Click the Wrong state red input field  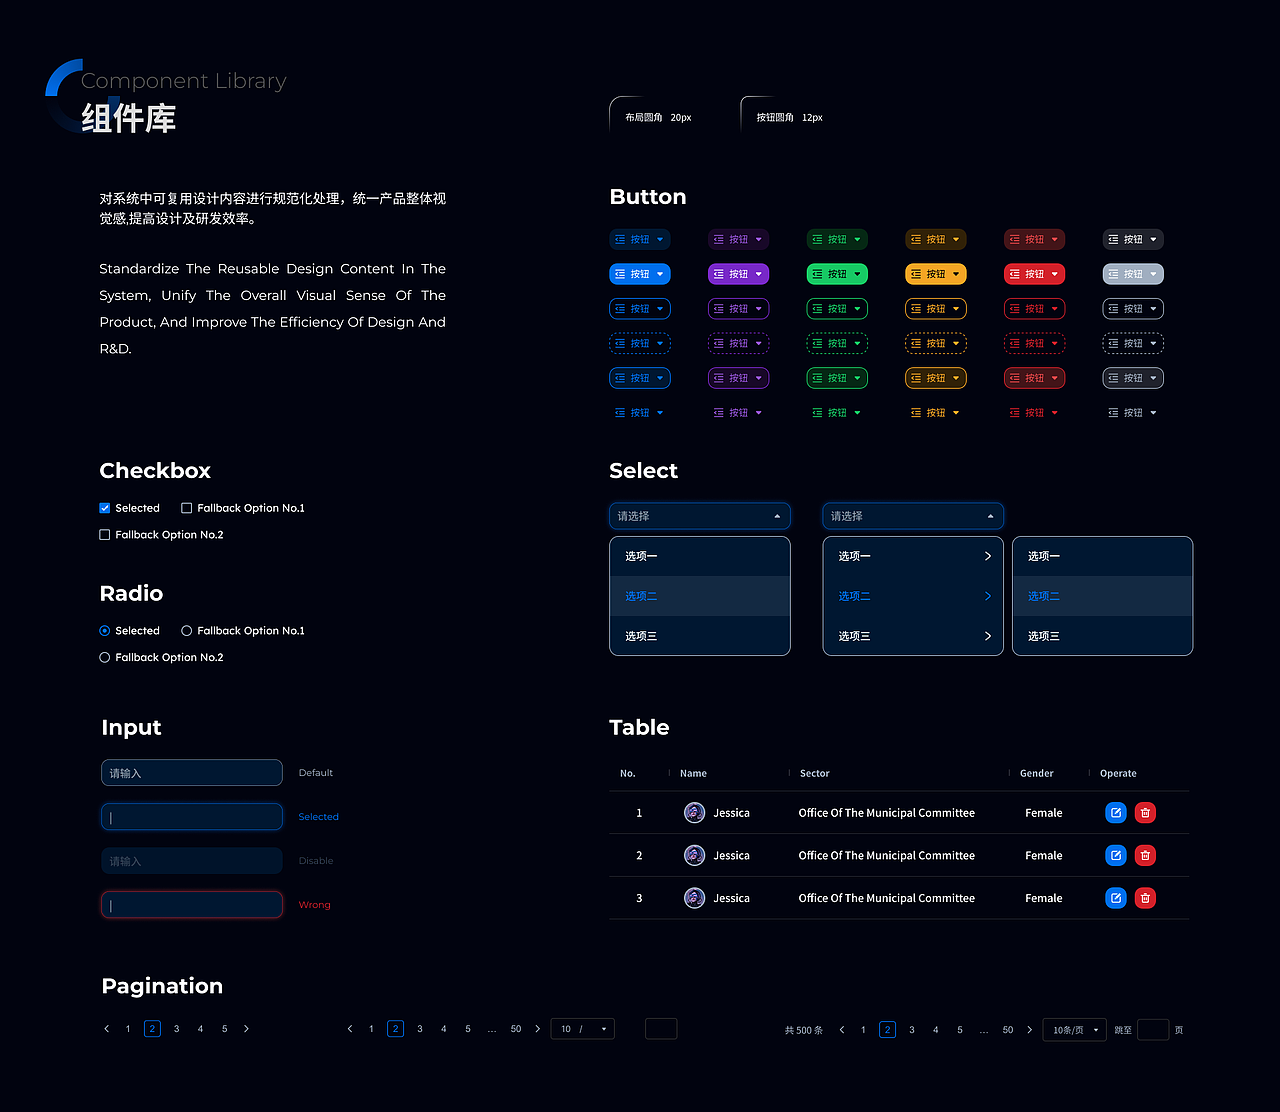click(x=191, y=904)
